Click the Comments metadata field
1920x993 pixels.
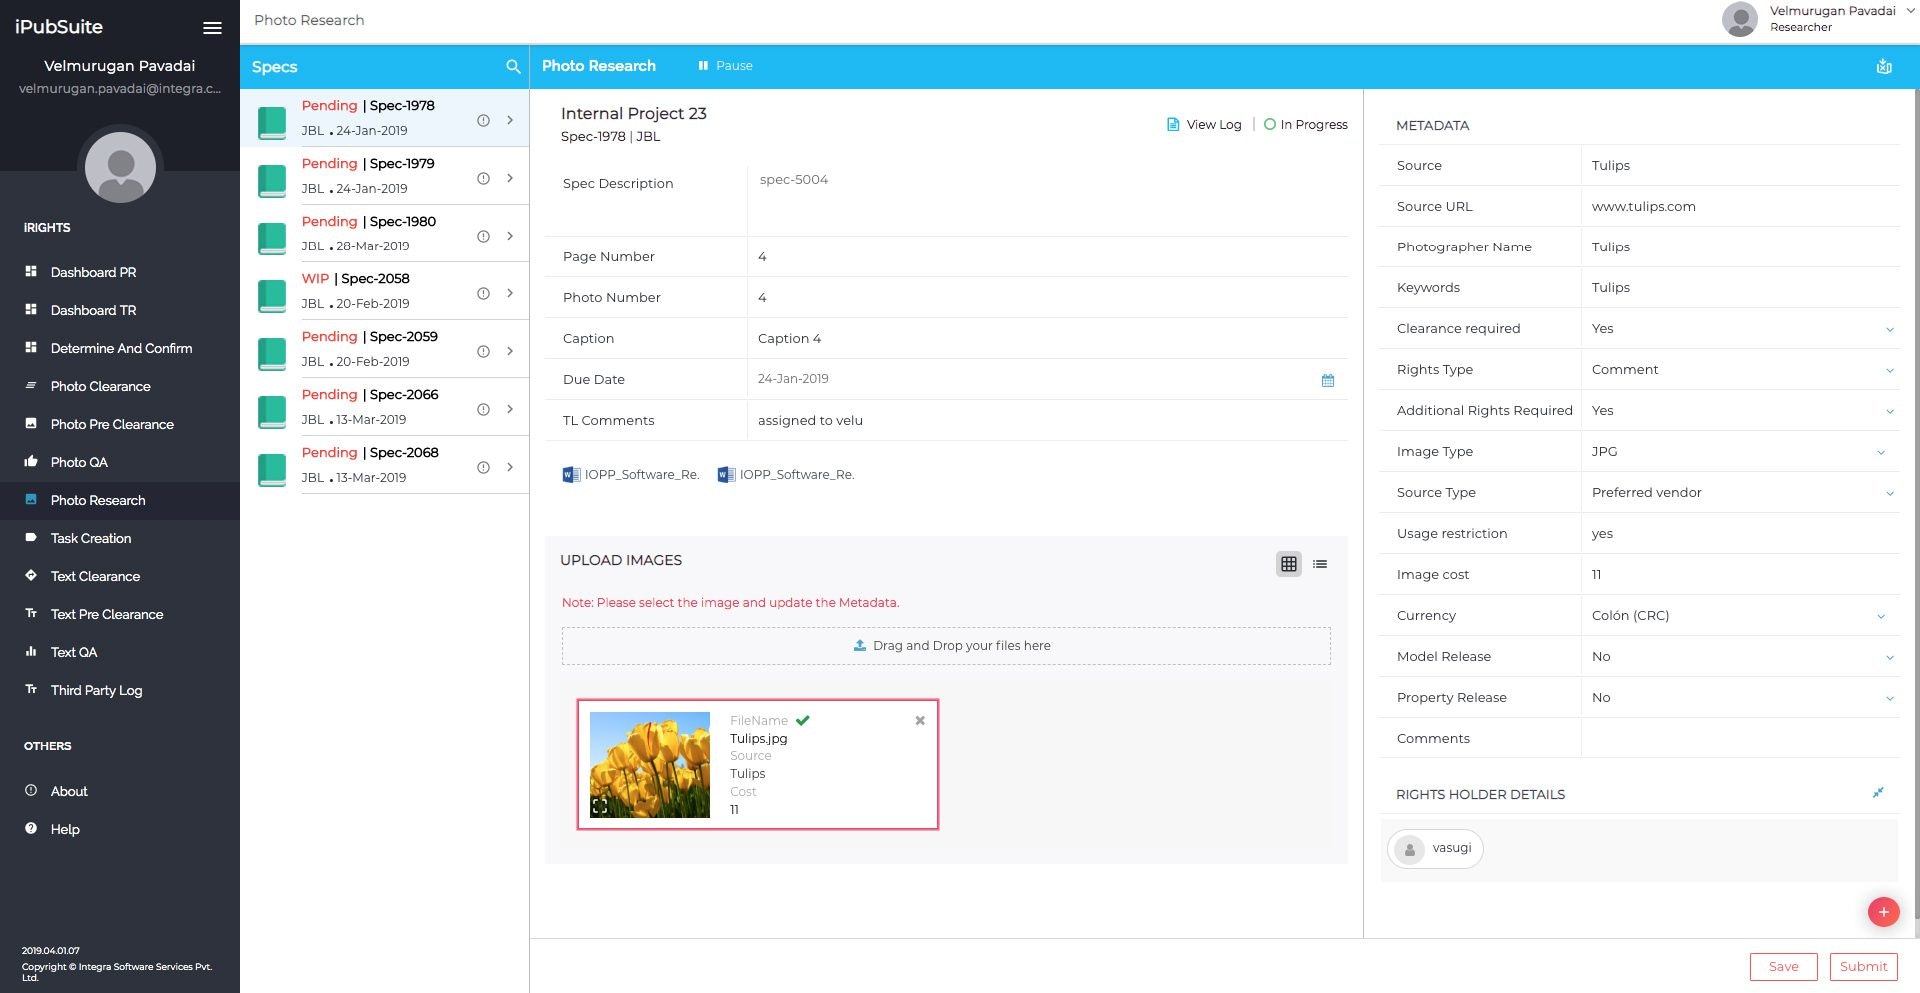tap(1740, 739)
